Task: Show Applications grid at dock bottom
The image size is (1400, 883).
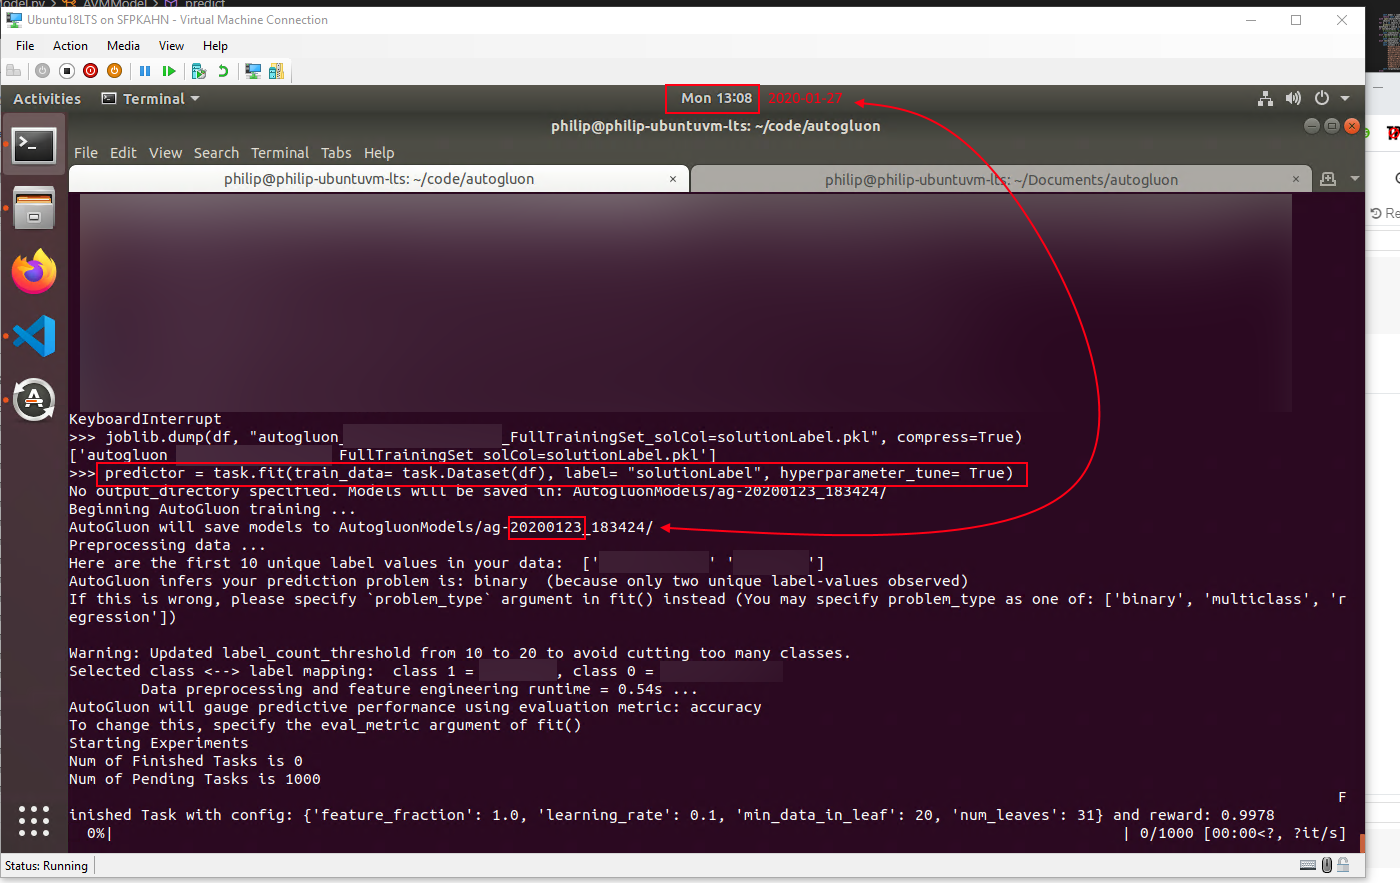Action: coord(34,821)
